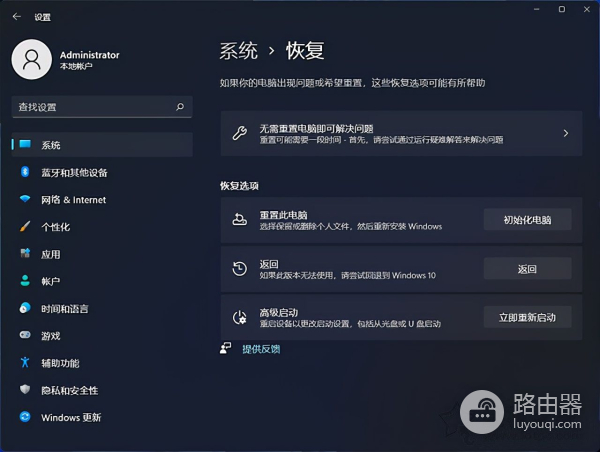The height and width of the screenshot is (452, 600).
Task: Click the Administrator profile avatar
Action: tap(32, 59)
